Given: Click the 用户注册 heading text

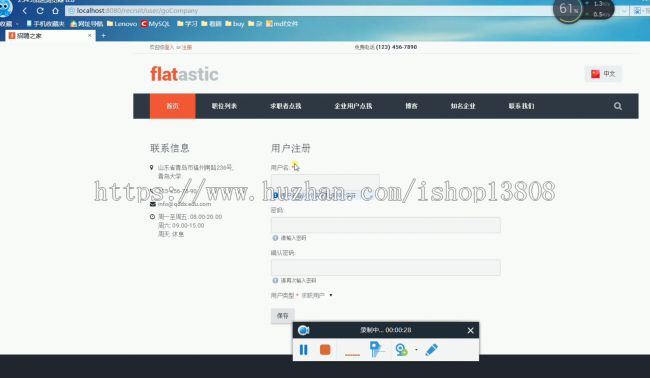Looking at the screenshot, I should point(291,148).
